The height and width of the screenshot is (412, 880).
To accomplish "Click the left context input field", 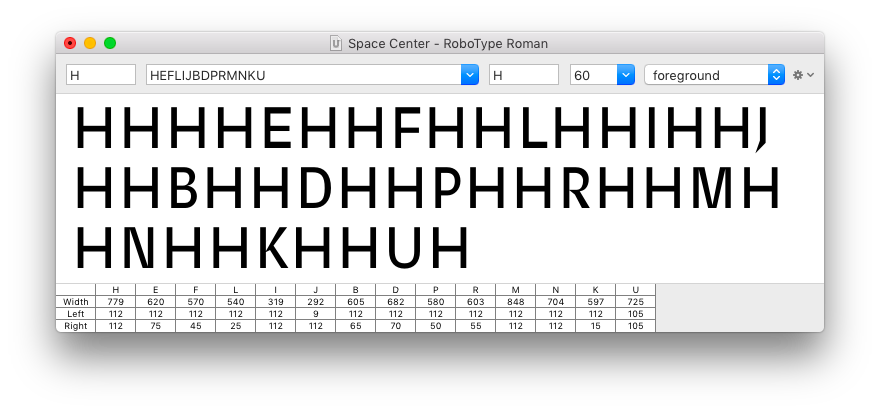I will pos(101,75).
